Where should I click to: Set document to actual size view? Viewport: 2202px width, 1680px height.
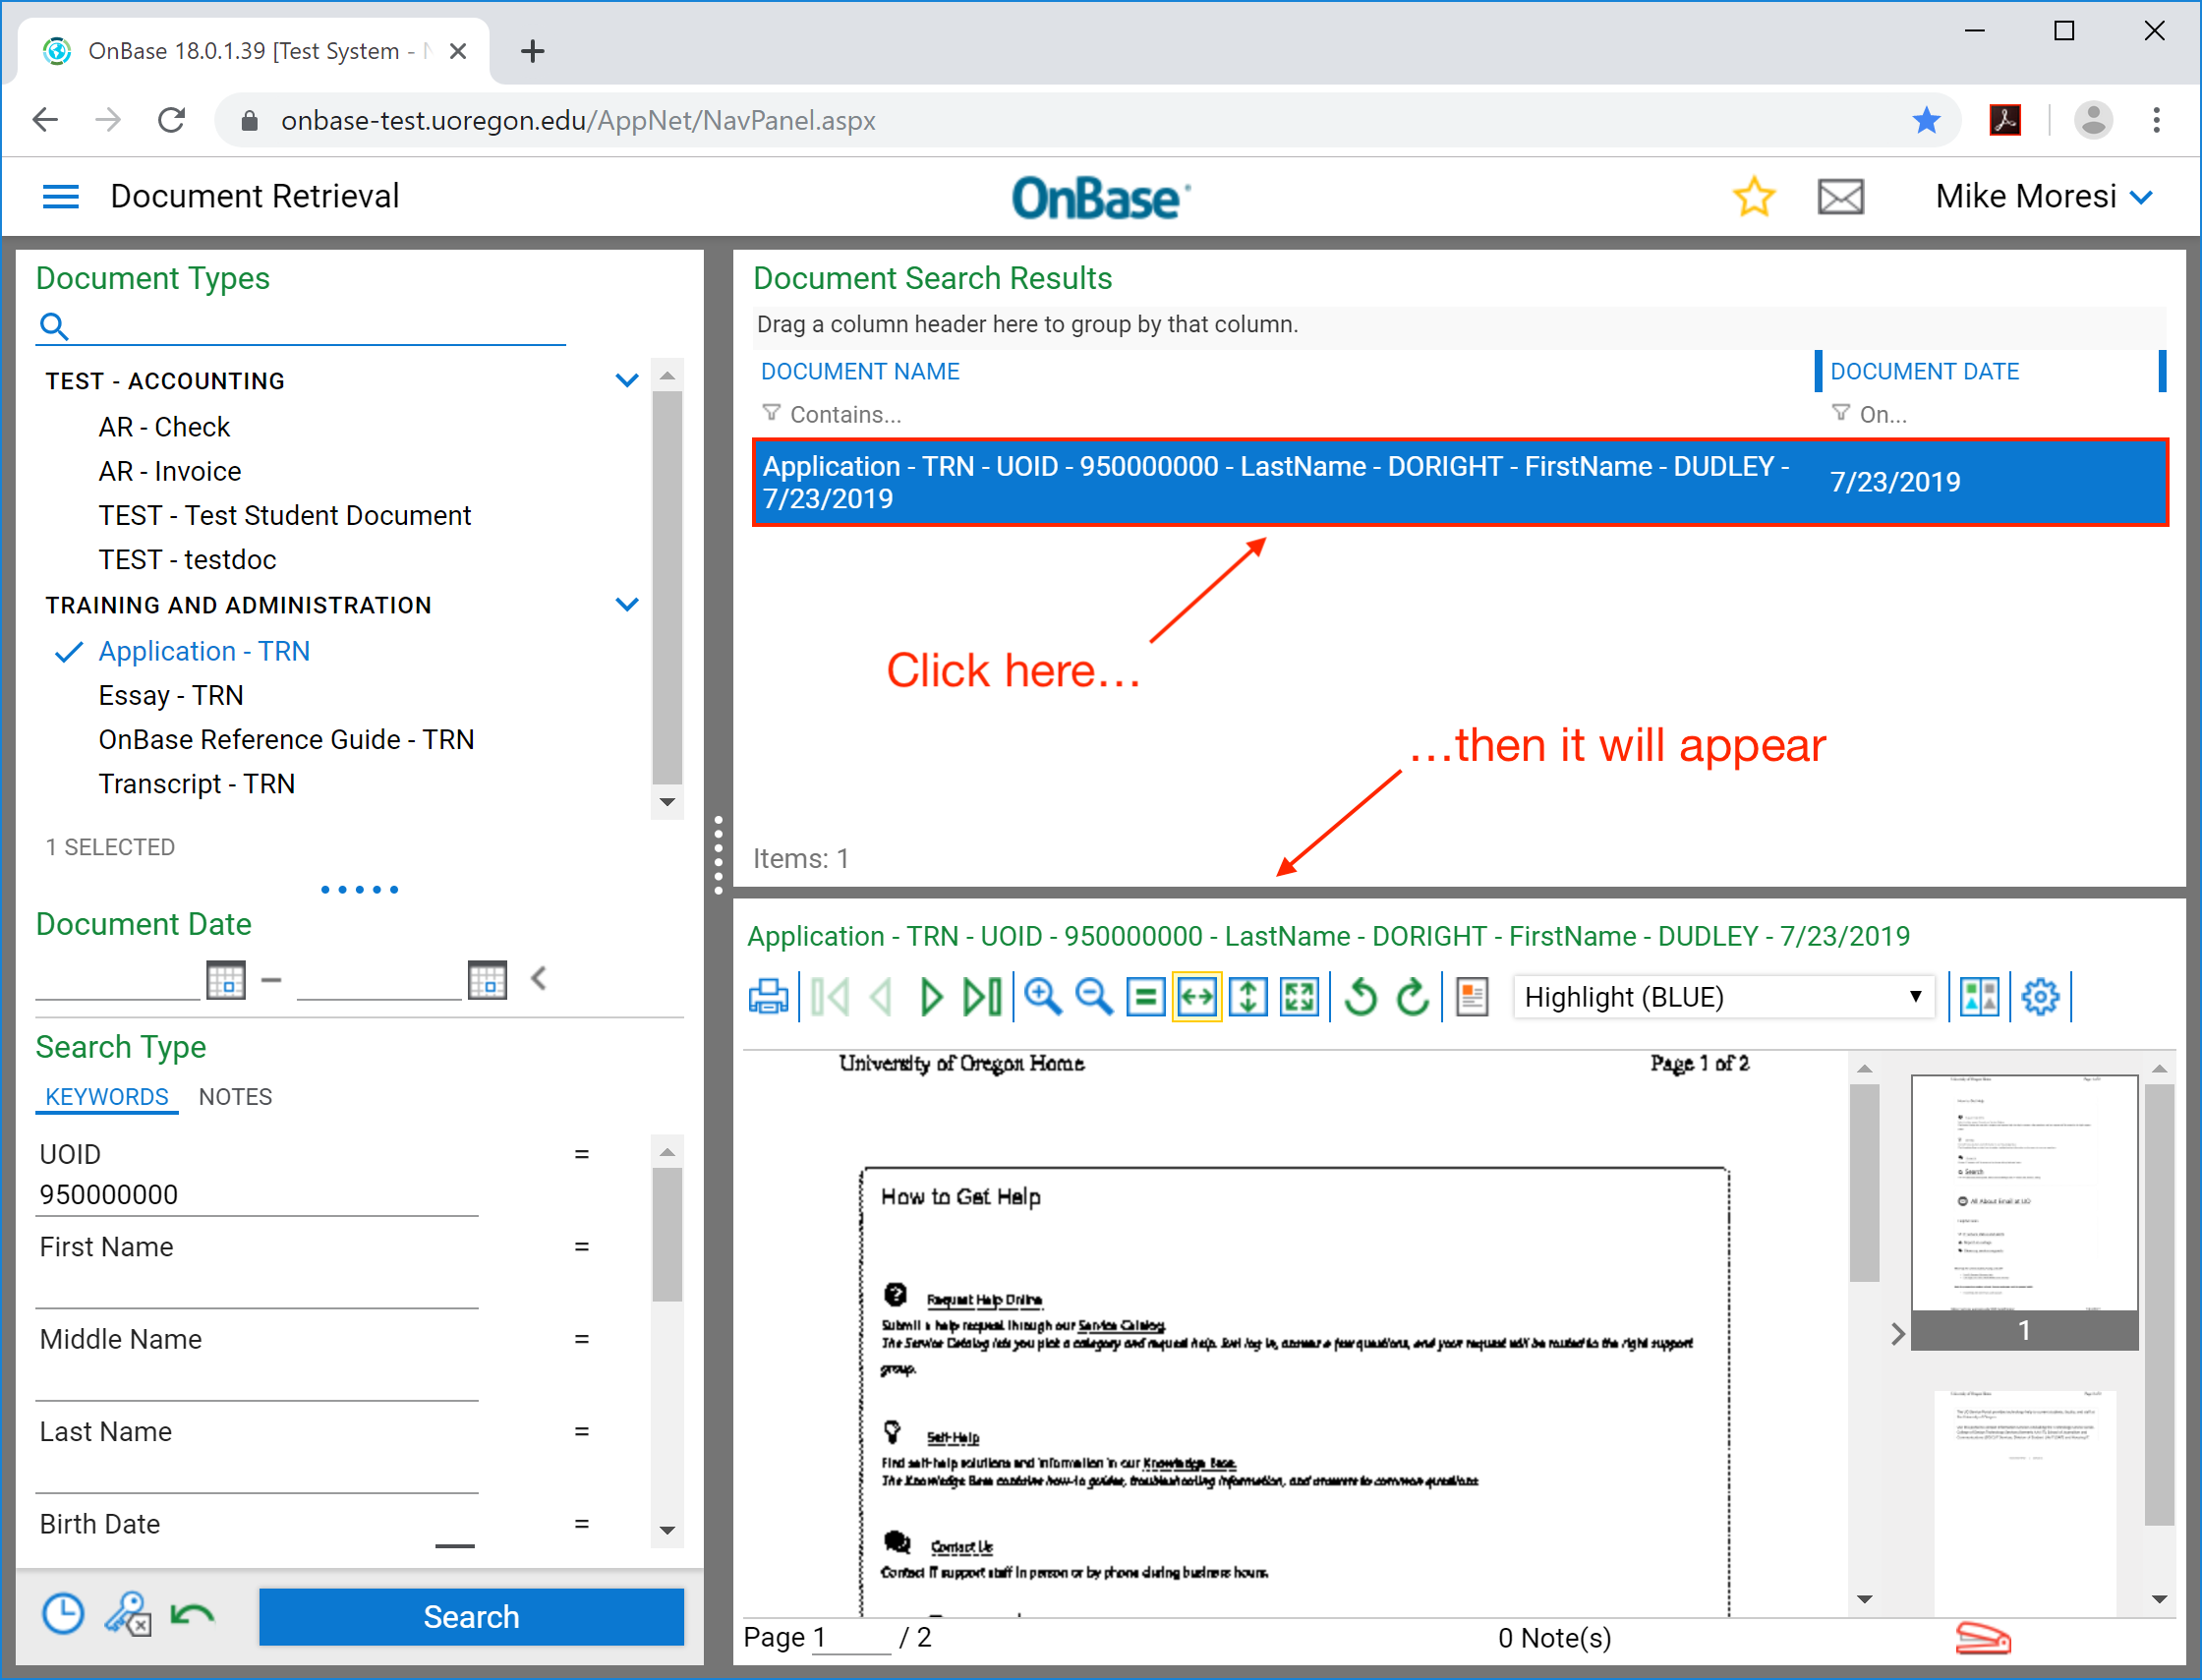click(x=1145, y=998)
